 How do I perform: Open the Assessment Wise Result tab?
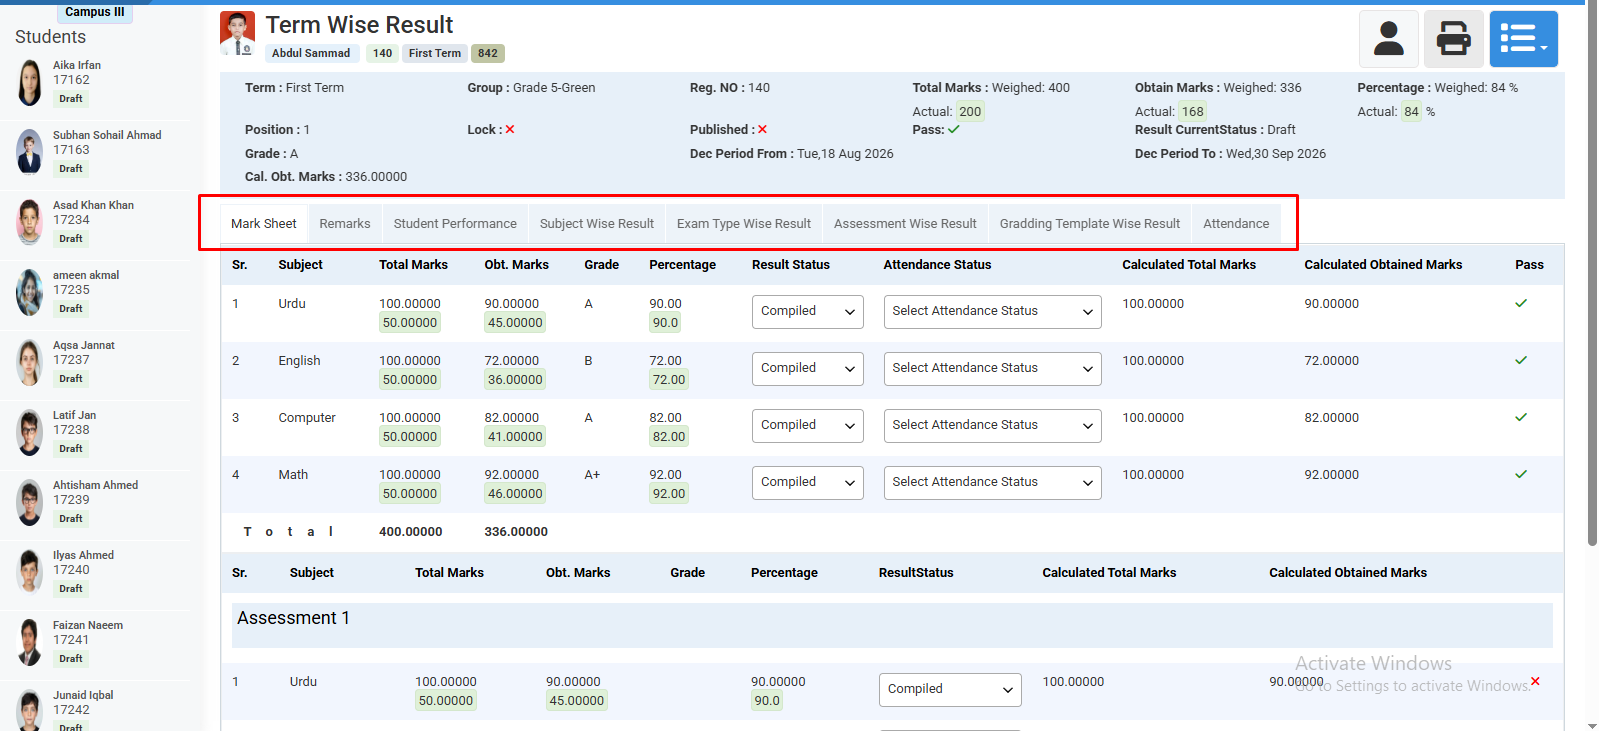pyautogui.click(x=905, y=224)
